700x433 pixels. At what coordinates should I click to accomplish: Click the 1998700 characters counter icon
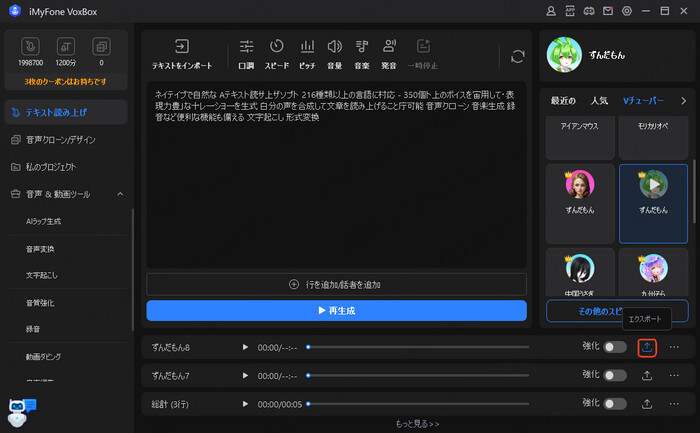pyautogui.click(x=30, y=46)
